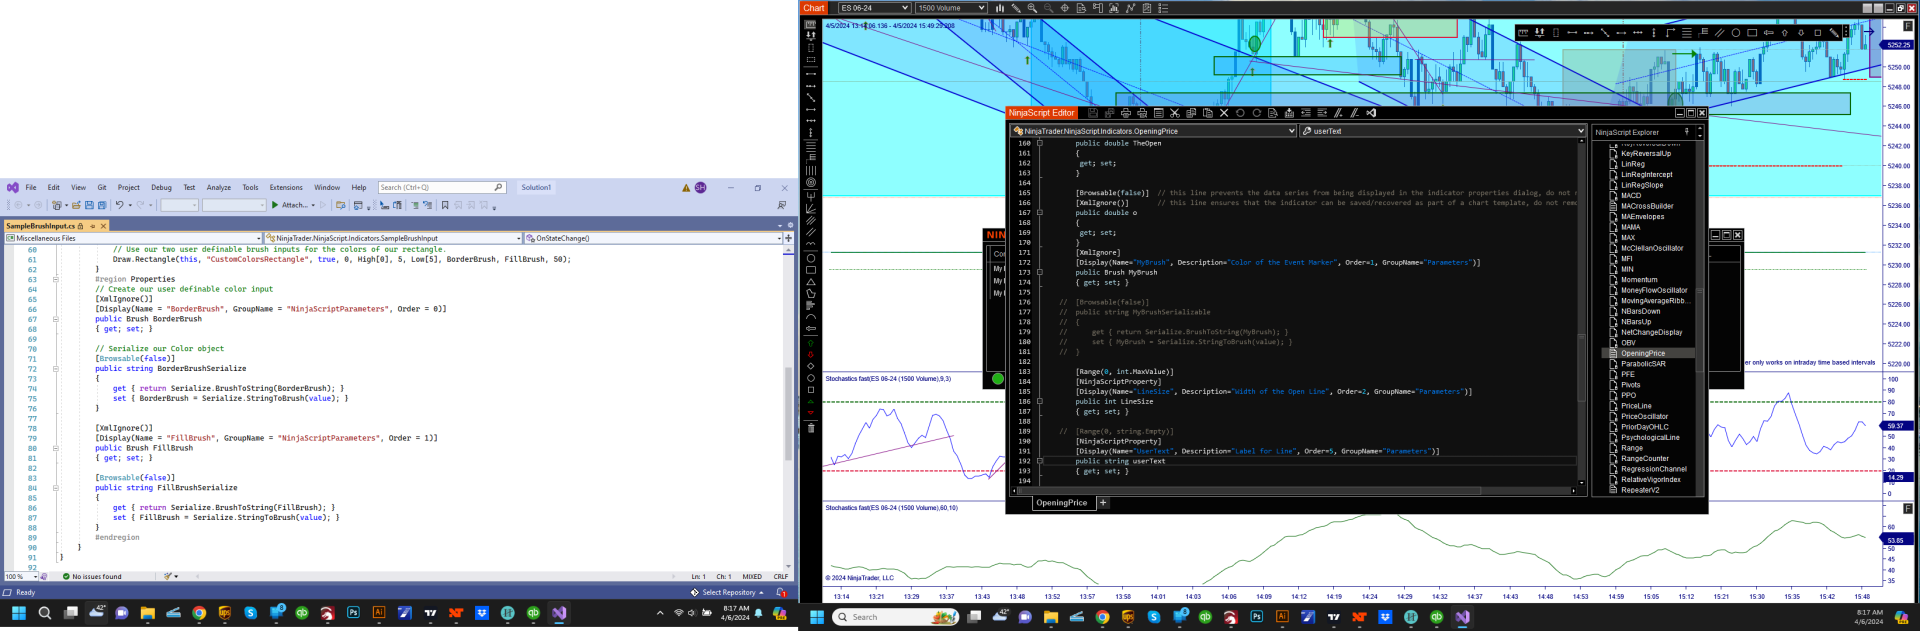Select the triangle tool in left chart sidebar

tap(811, 282)
